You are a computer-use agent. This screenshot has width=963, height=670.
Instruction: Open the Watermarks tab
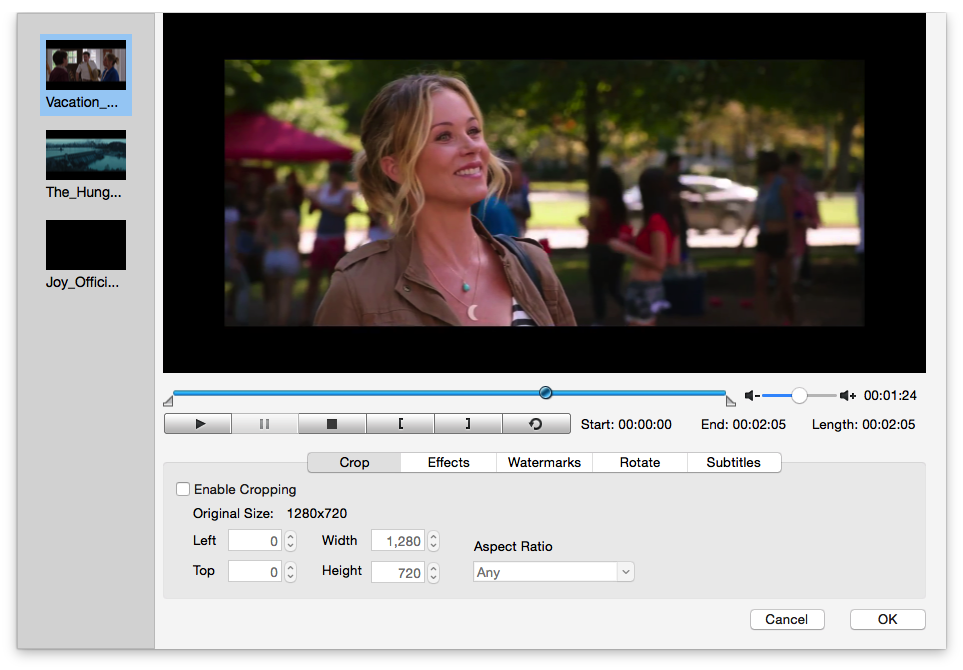544,462
